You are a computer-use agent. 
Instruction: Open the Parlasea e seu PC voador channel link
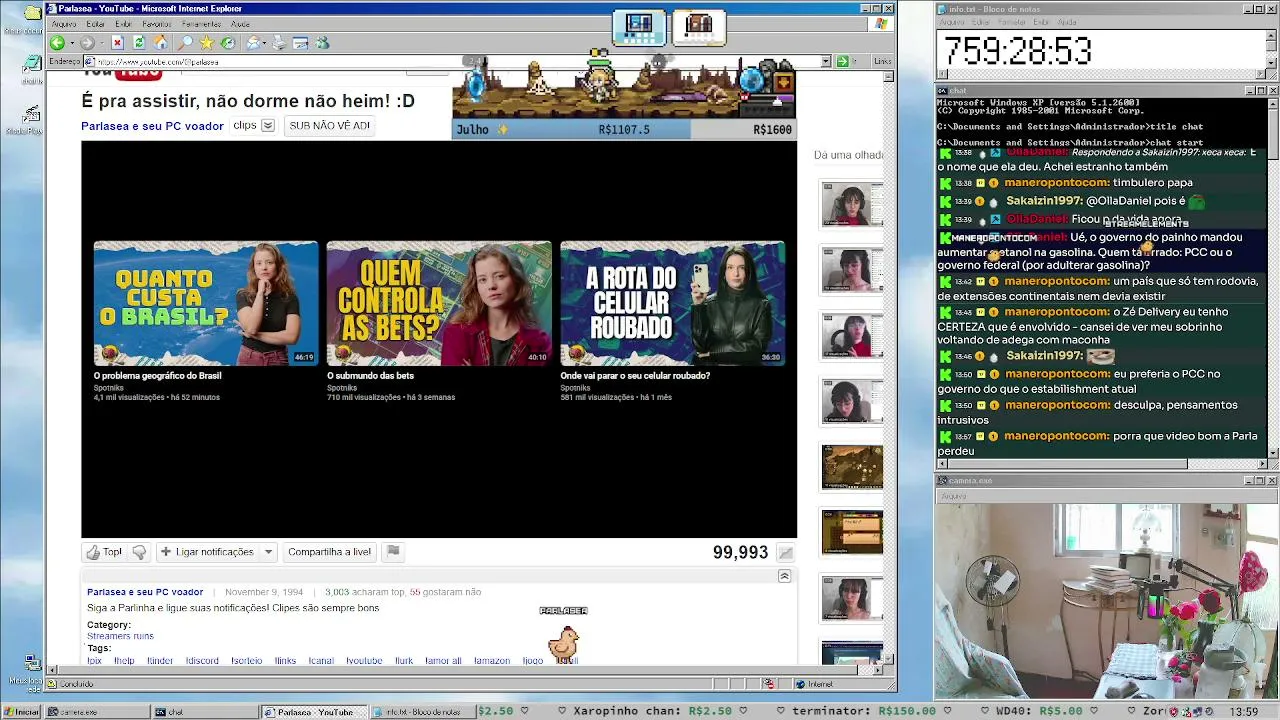[152, 126]
